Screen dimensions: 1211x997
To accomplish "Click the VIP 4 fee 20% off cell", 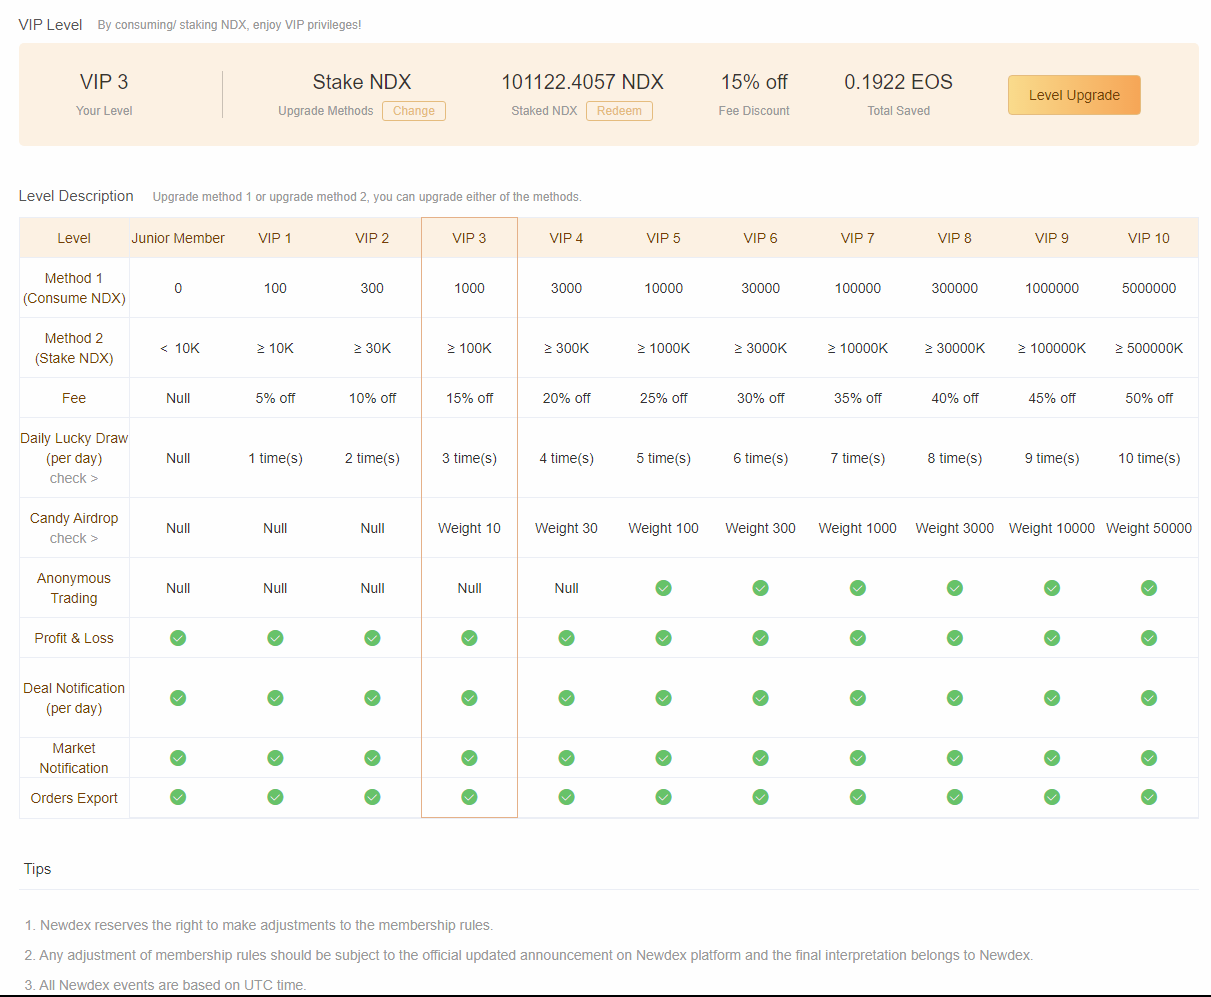I will tap(566, 398).
